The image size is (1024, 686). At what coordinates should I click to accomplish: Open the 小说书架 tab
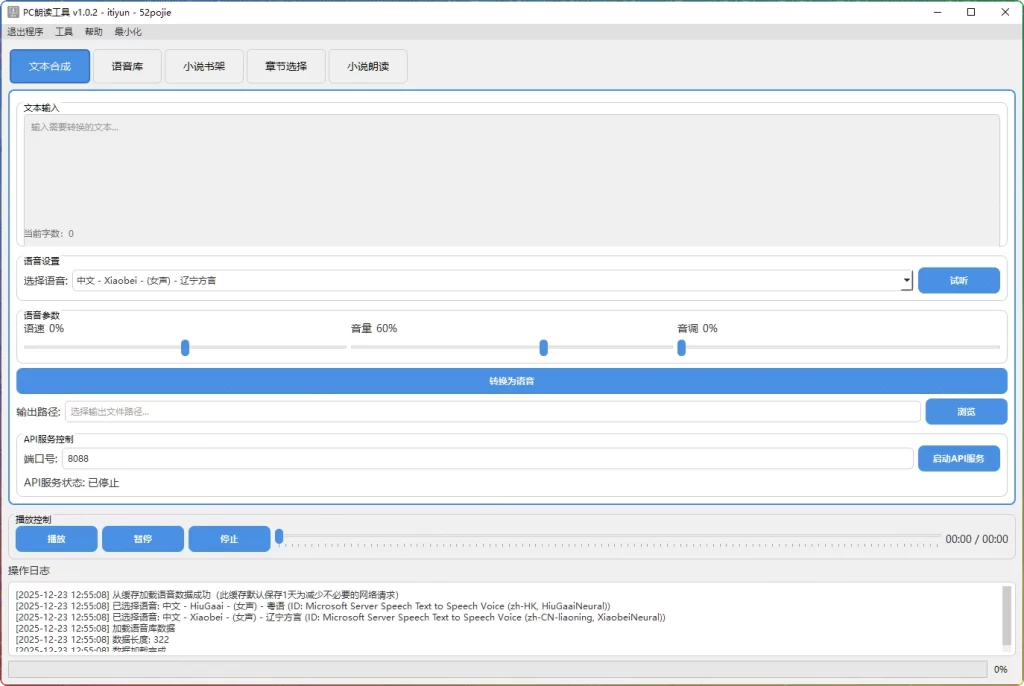coord(203,66)
